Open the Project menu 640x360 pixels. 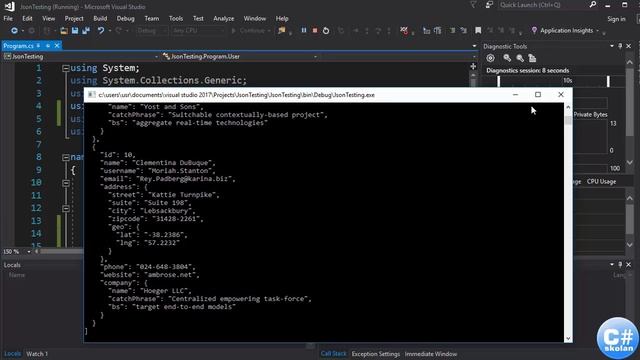(x=74, y=19)
